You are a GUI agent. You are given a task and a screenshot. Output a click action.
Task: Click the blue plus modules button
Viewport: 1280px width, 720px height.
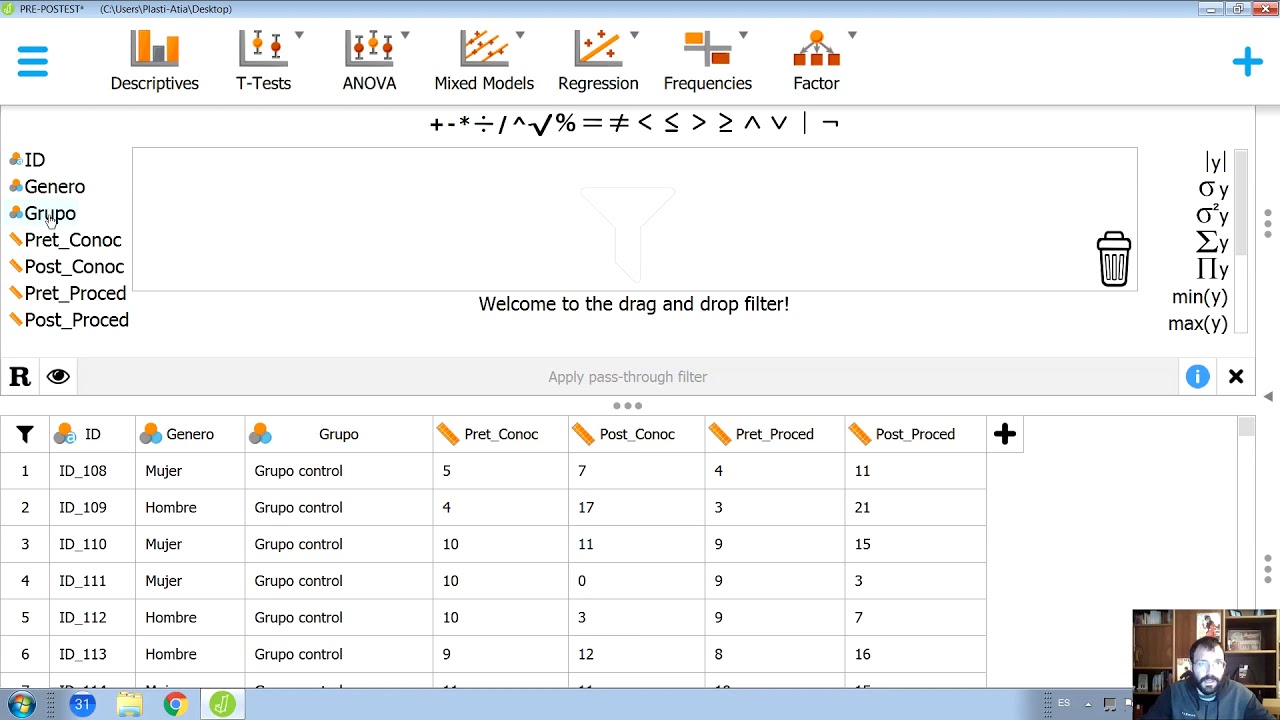click(1247, 62)
